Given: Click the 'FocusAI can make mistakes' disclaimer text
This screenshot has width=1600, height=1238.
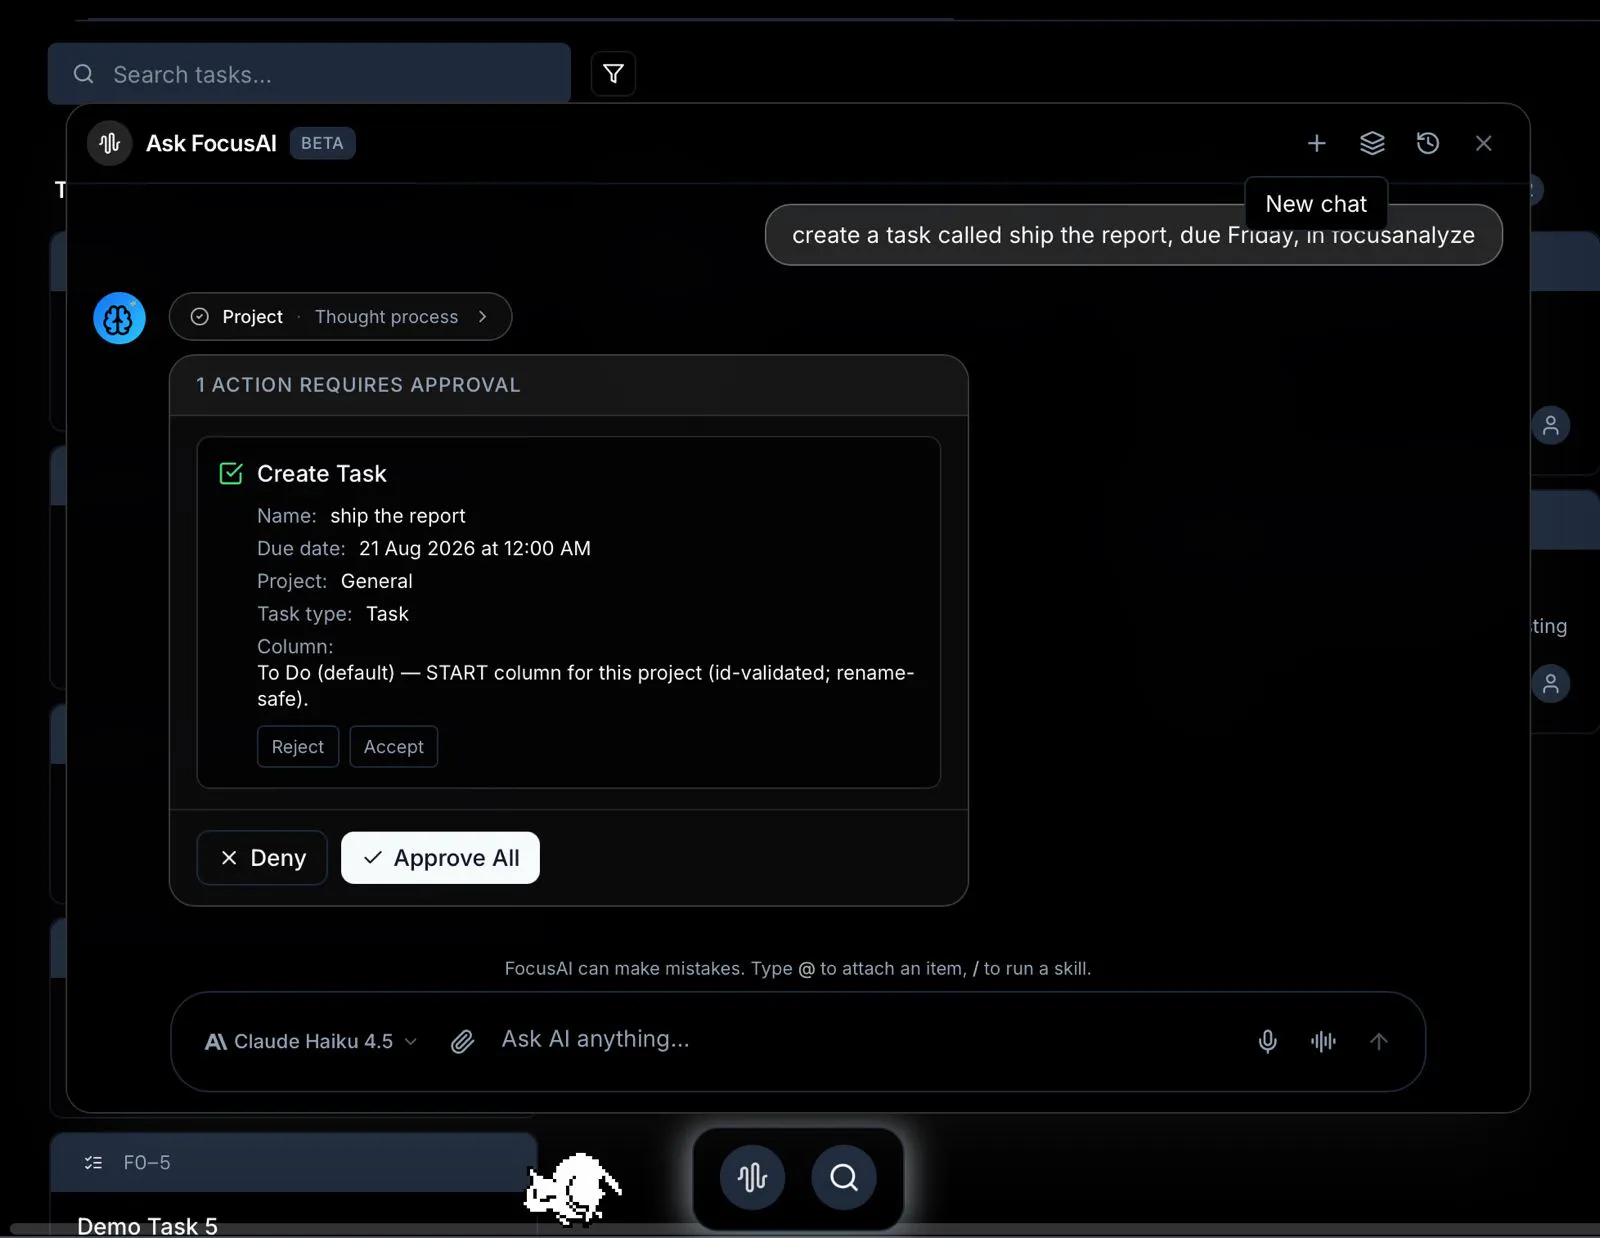Looking at the screenshot, I should 798,969.
